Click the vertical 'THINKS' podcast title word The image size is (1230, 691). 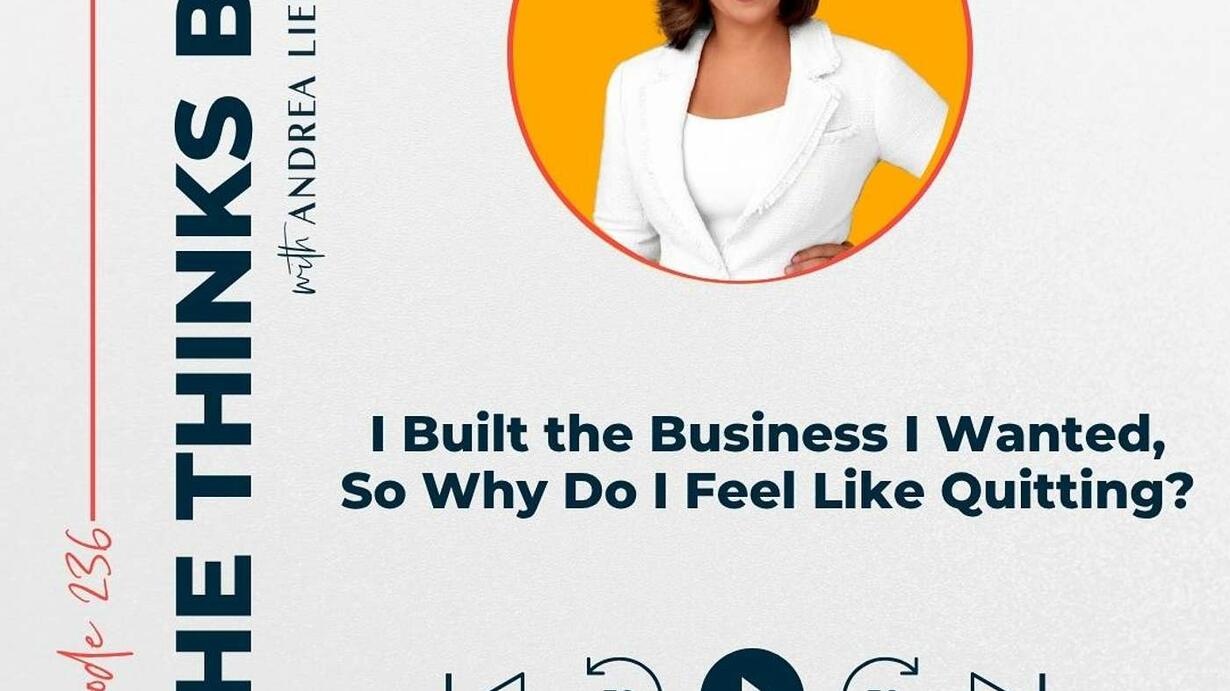coord(214,309)
